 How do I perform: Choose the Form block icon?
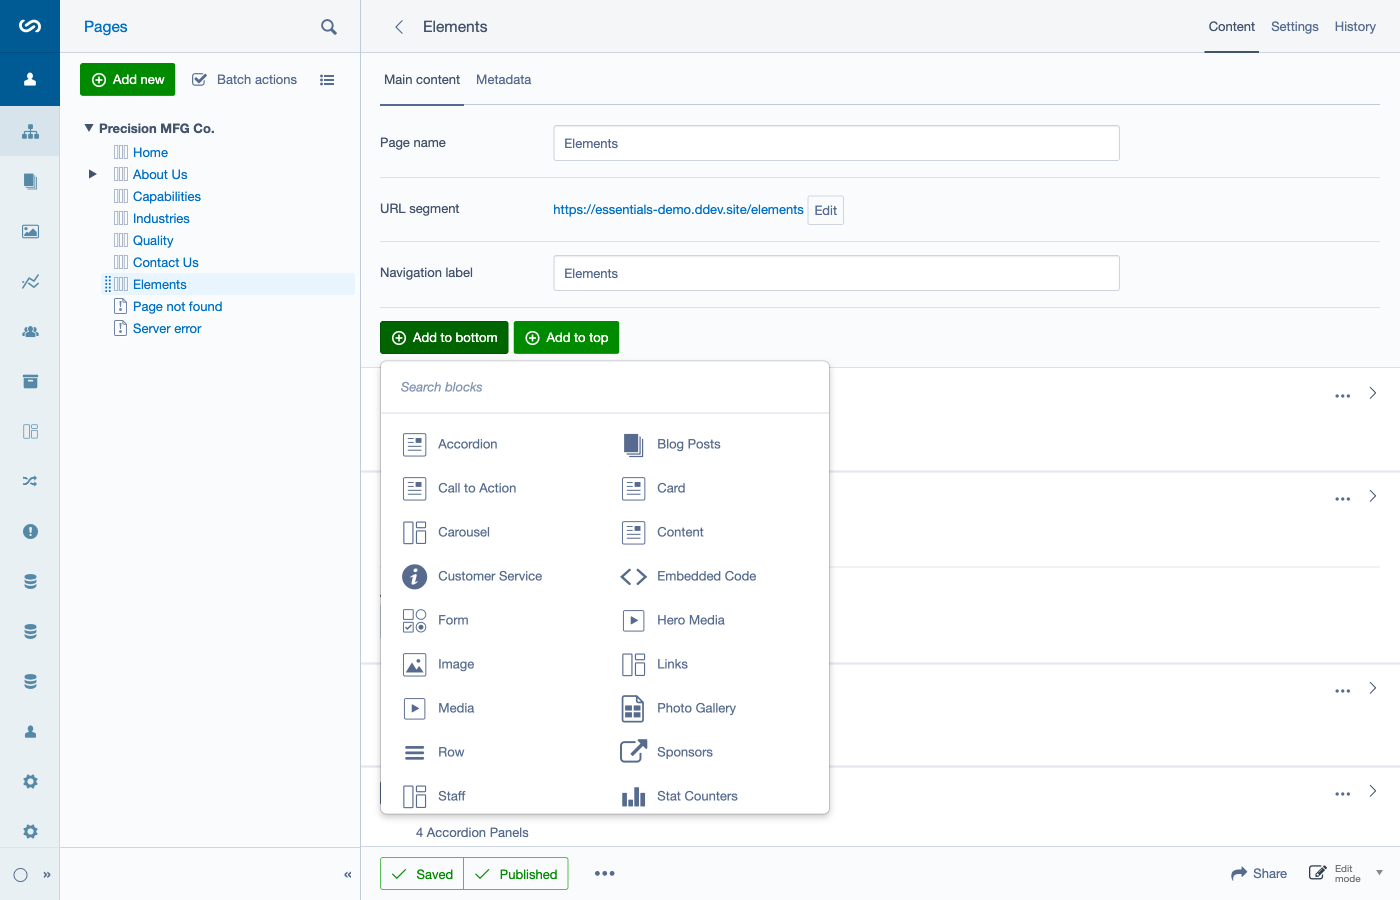click(414, 620)
